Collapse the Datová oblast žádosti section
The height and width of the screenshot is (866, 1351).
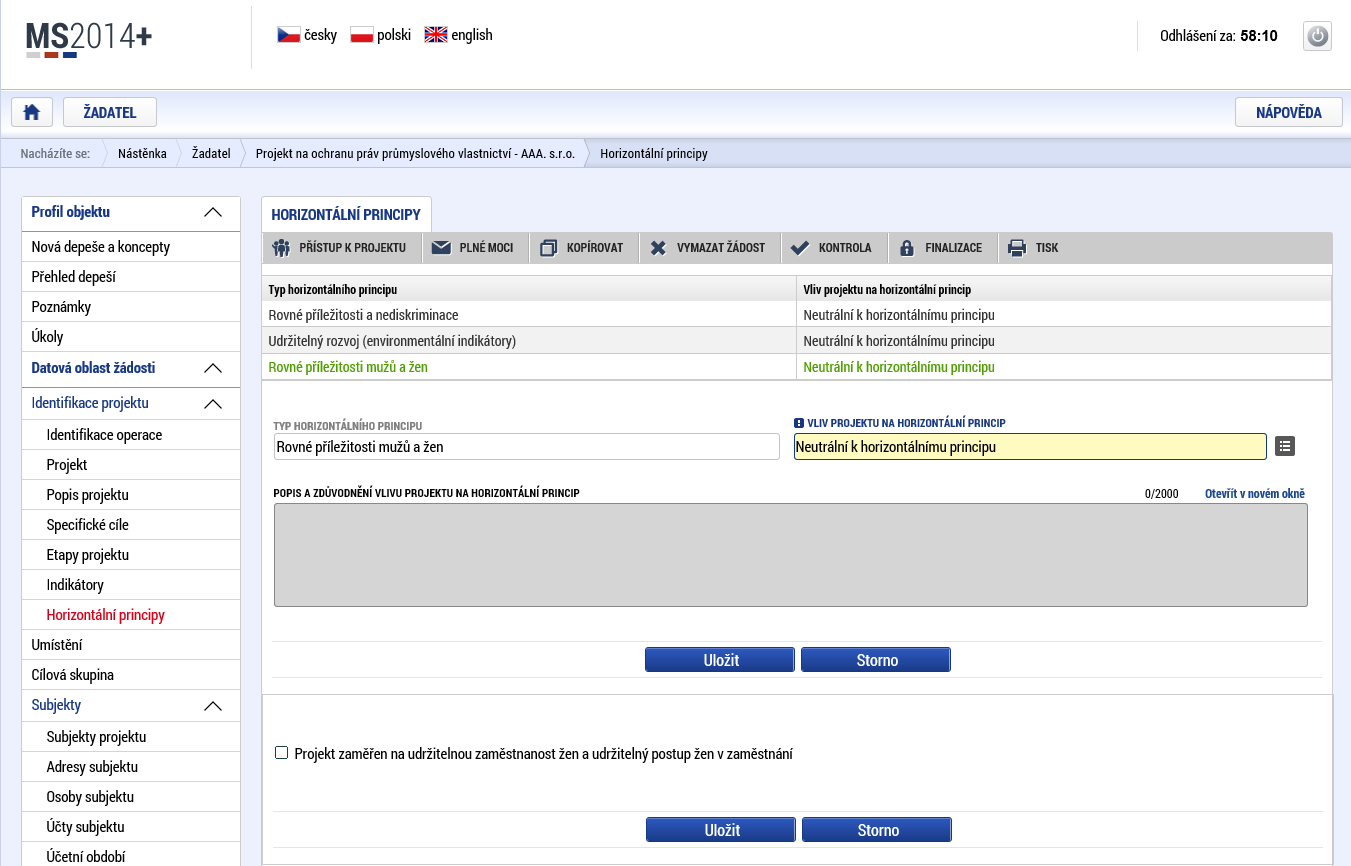(x=213, y=368)
